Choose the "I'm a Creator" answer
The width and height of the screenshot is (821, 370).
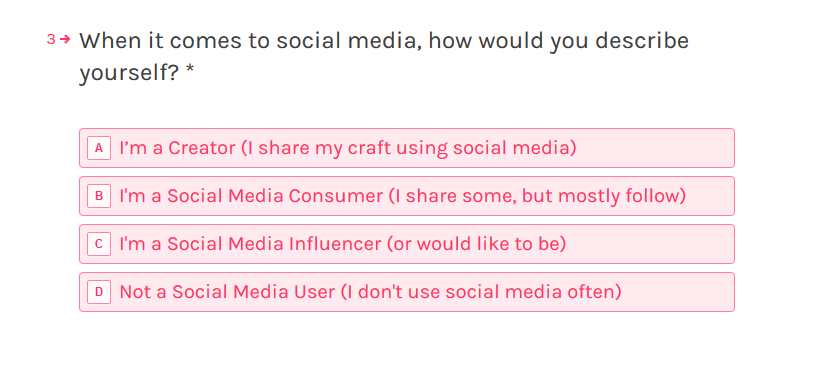click(x=407, y=148)
